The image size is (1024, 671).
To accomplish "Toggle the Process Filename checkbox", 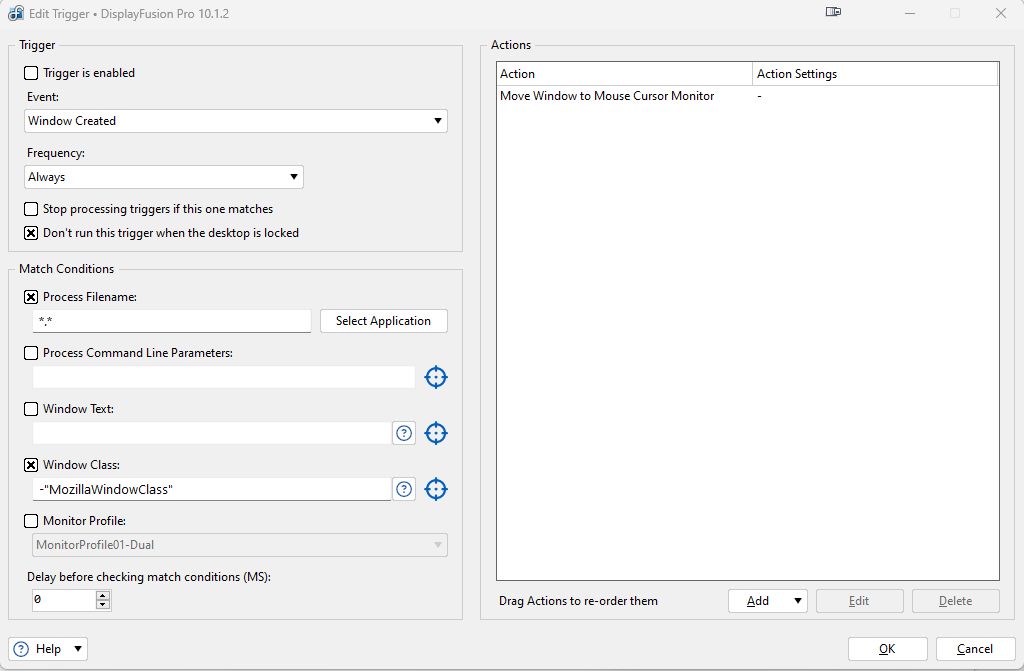I will 31,297.
